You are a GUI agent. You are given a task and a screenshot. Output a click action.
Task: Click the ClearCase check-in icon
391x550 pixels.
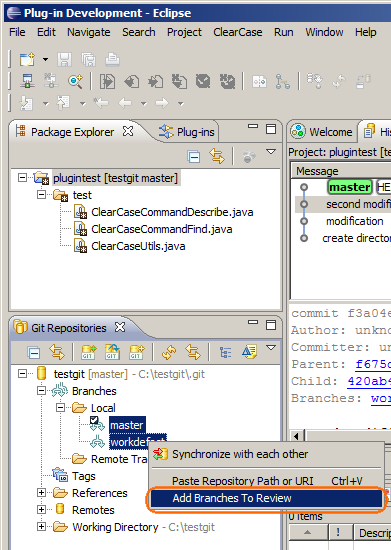[155, 81]
